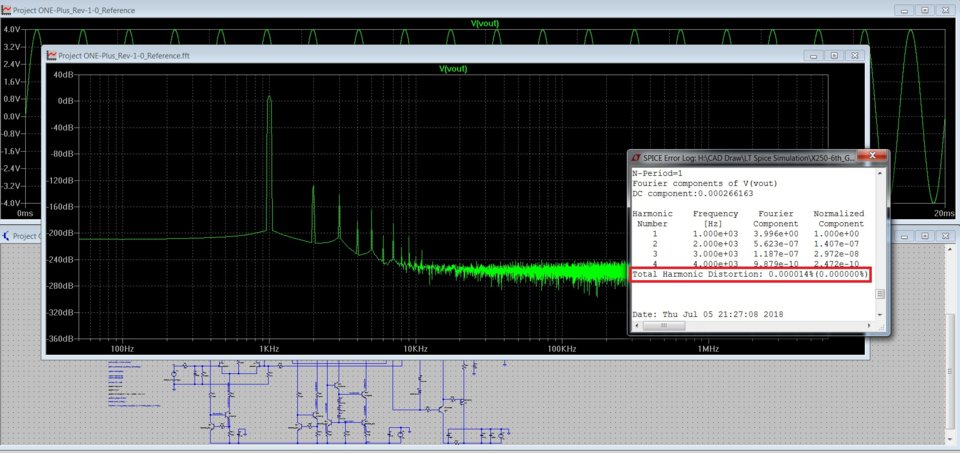Select the V(vout) trace label in FFT window
960x453 pixels.
[x=452, y=69]
